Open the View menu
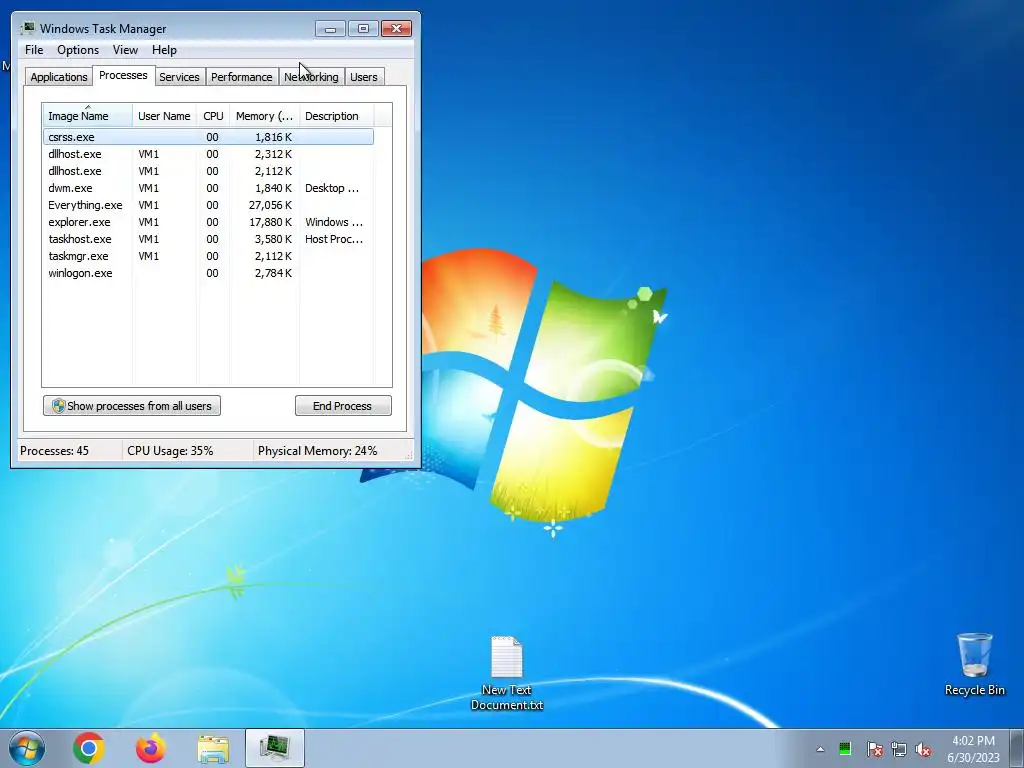 click(125, 50)
